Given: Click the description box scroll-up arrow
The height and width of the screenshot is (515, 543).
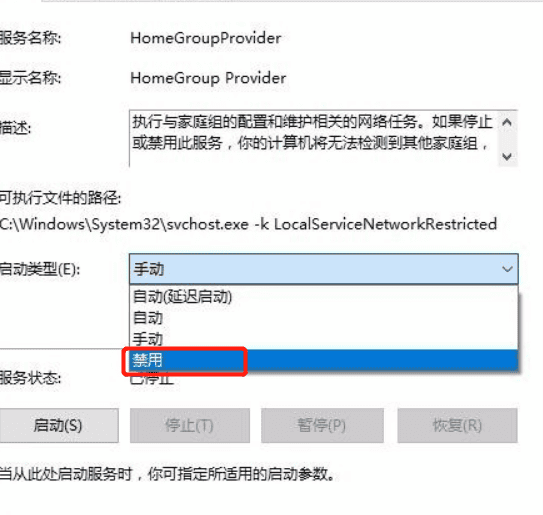Looking at the screenshot, I should click(x=507, y=122).
